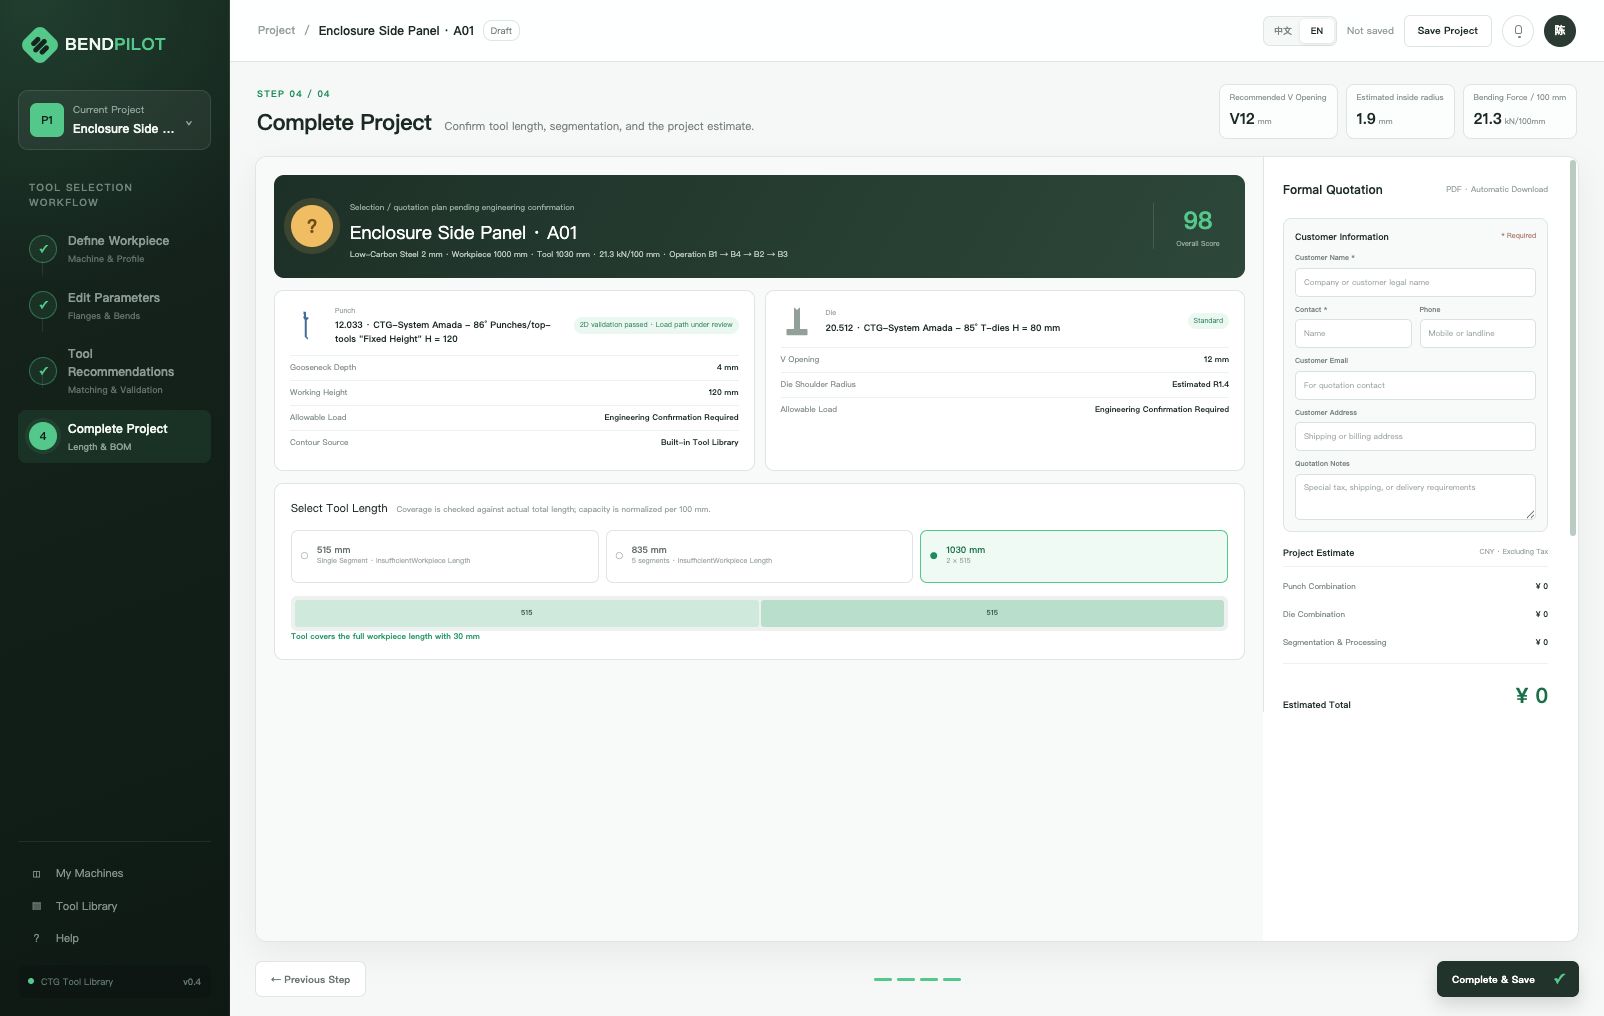Image resolution: width=1604 pixels, height=1016 pixels.
Task: Click the Previous Step button
Action: click(310, 979)
